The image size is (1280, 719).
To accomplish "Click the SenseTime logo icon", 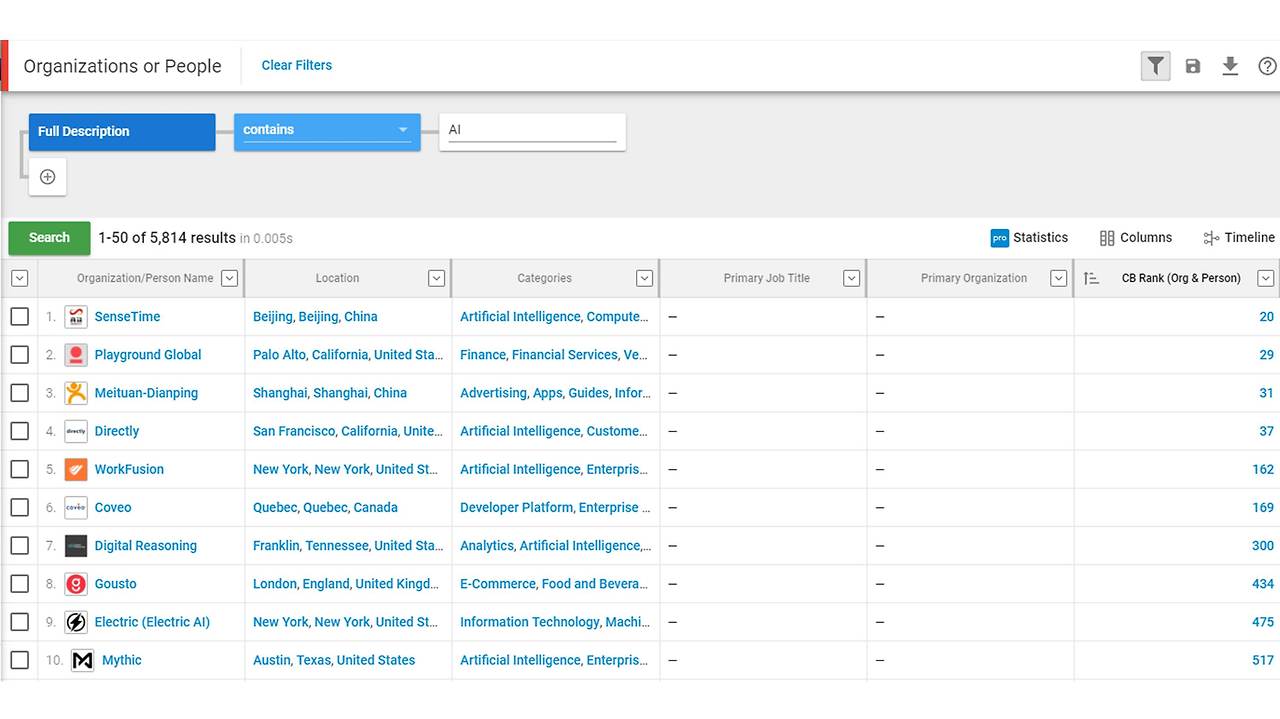I will point(76,317).
